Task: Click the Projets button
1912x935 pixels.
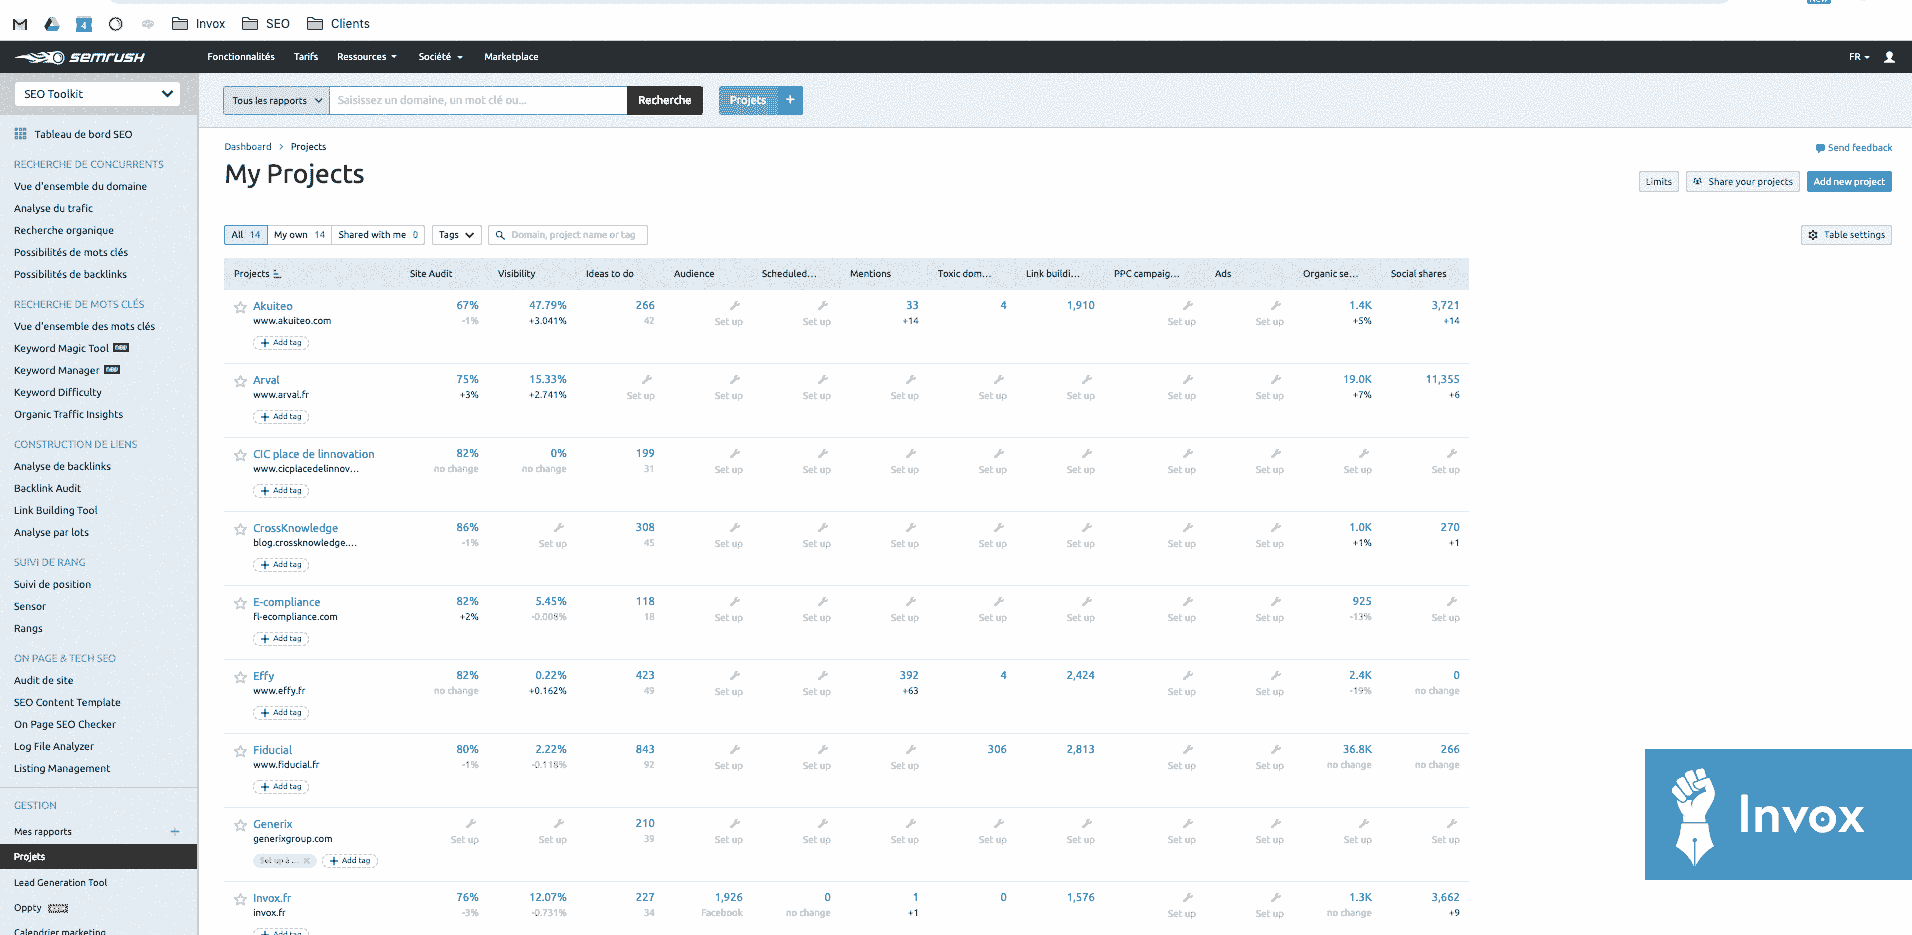Action: tap(748, 100)
